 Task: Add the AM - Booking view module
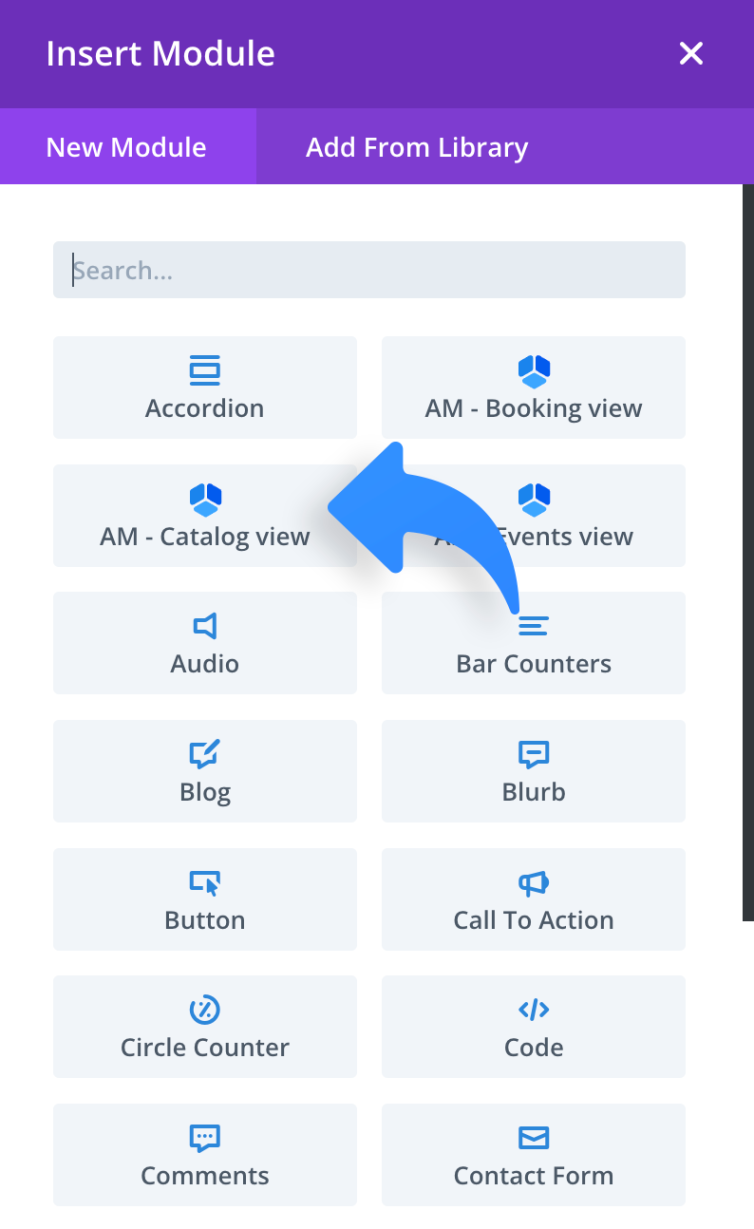[533, 388]
